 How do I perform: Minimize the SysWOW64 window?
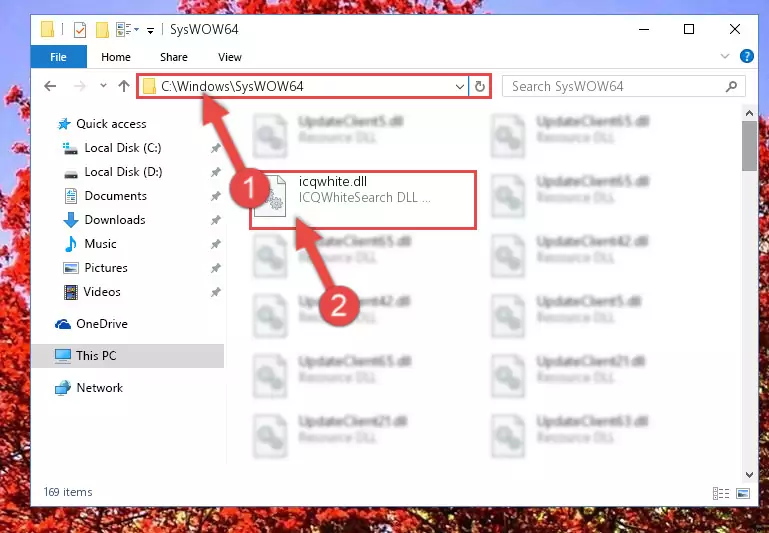coord(644,29)
